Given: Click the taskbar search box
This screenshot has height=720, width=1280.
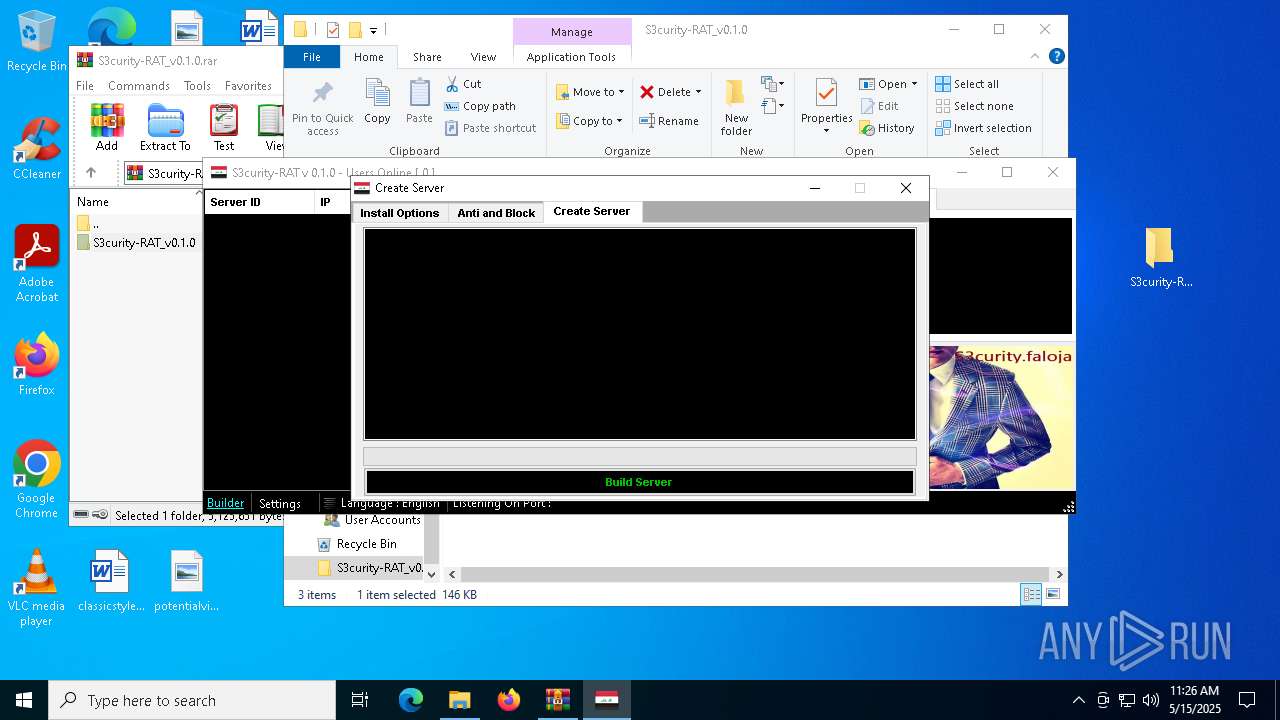Looking at the screenshot, I should pyautogui.click(x=192, y=700).
